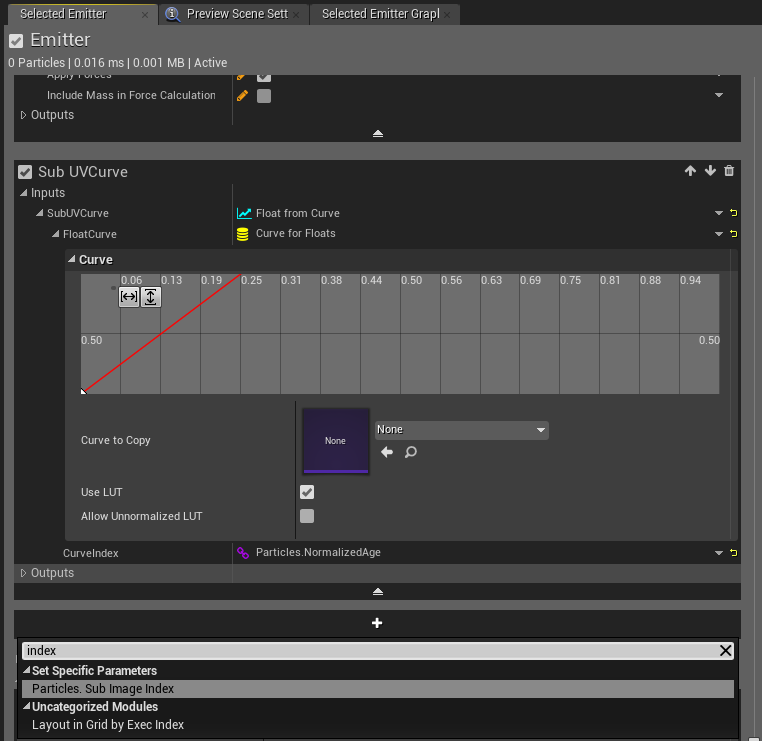This screenshot has width=762, height=741.
Task: Click the Particles.NormalizedAge link icon
Action: (243, 553)
